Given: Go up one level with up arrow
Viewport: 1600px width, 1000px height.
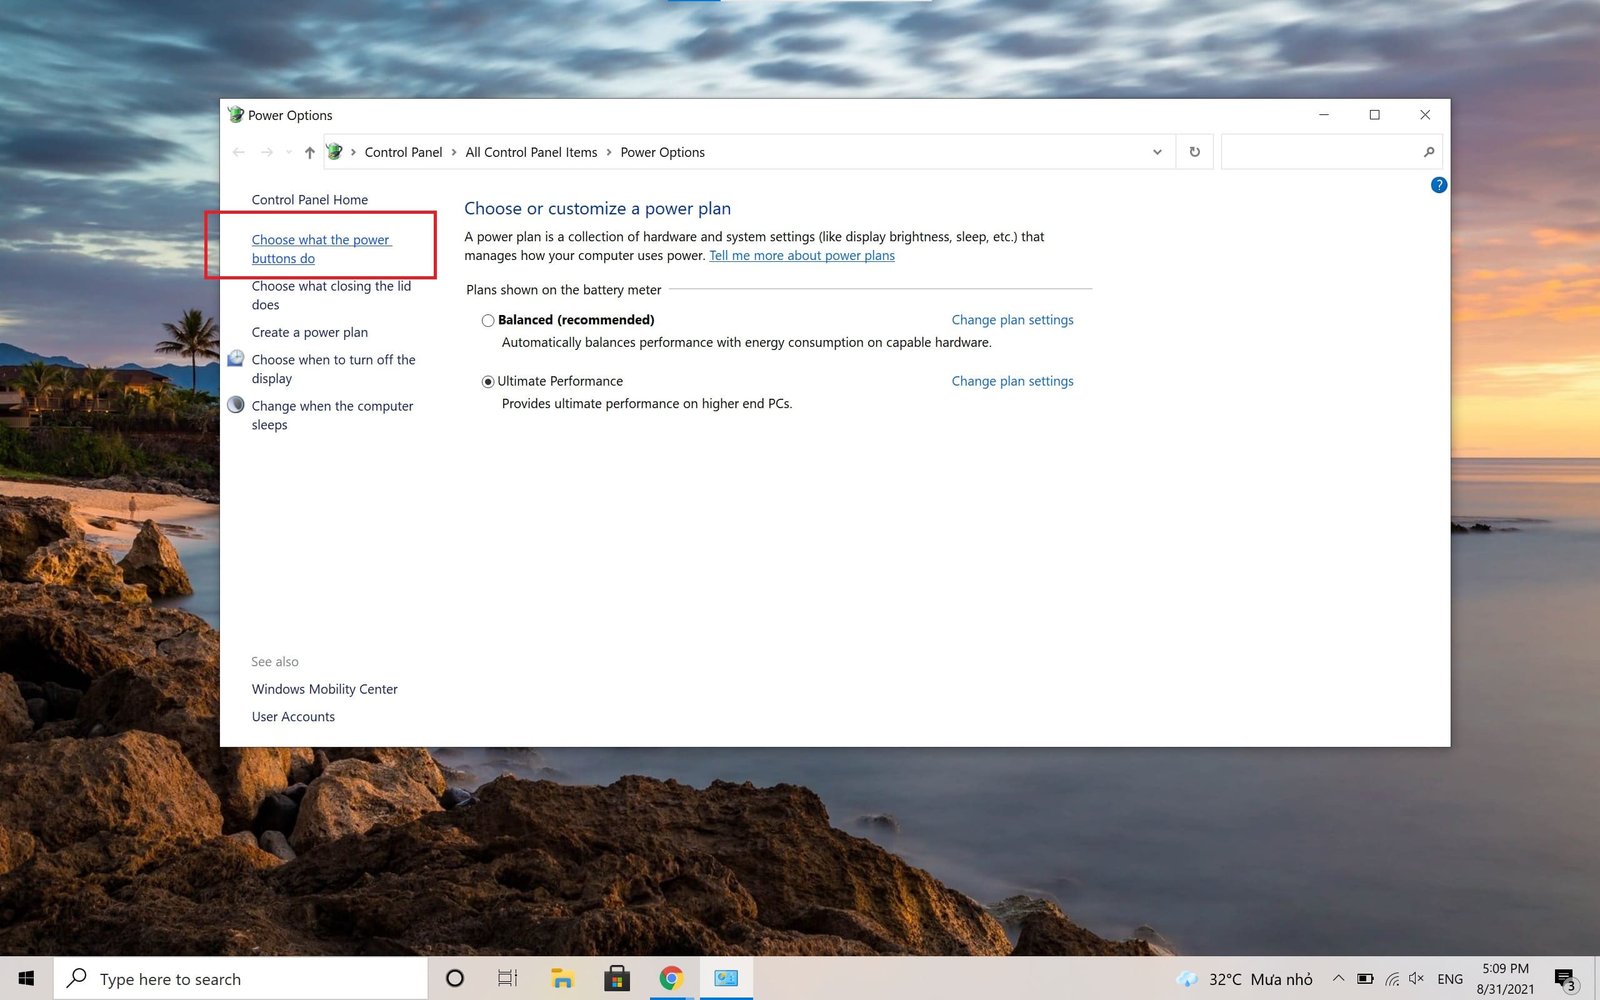Looking at the screenshot, I should coord(310,152).
